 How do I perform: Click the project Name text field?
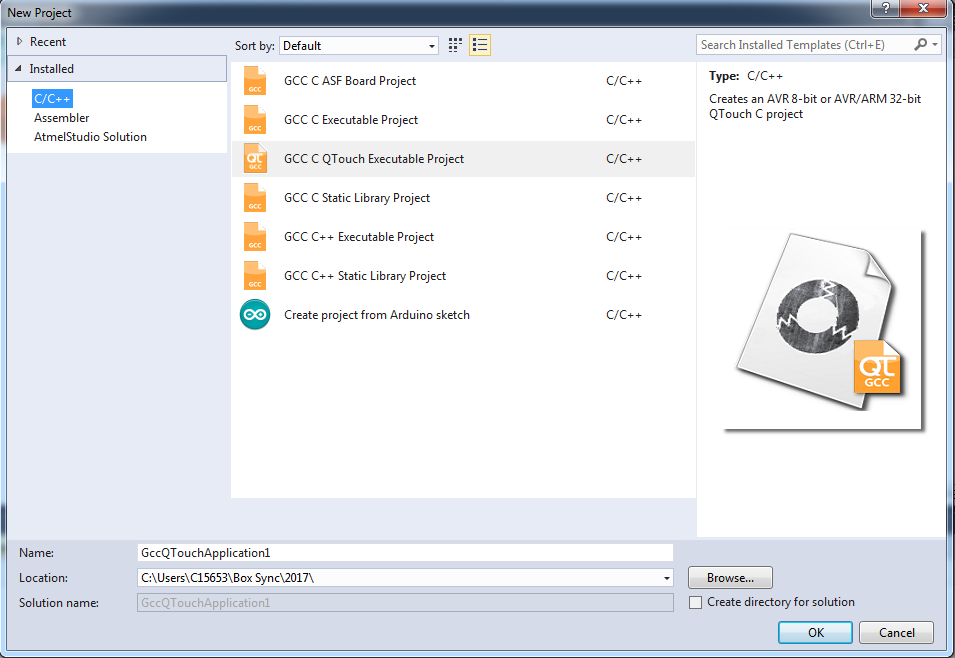(x=405, y=552)
